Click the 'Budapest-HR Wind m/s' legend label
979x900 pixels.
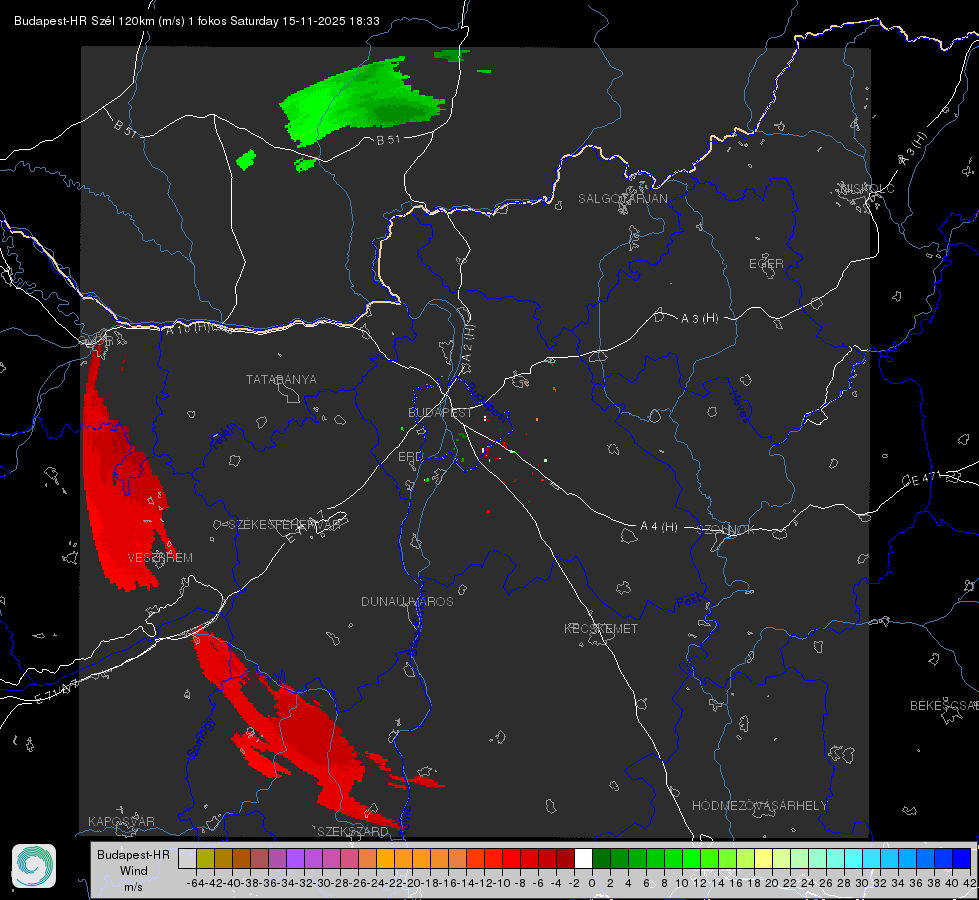[x=133, y=870]
